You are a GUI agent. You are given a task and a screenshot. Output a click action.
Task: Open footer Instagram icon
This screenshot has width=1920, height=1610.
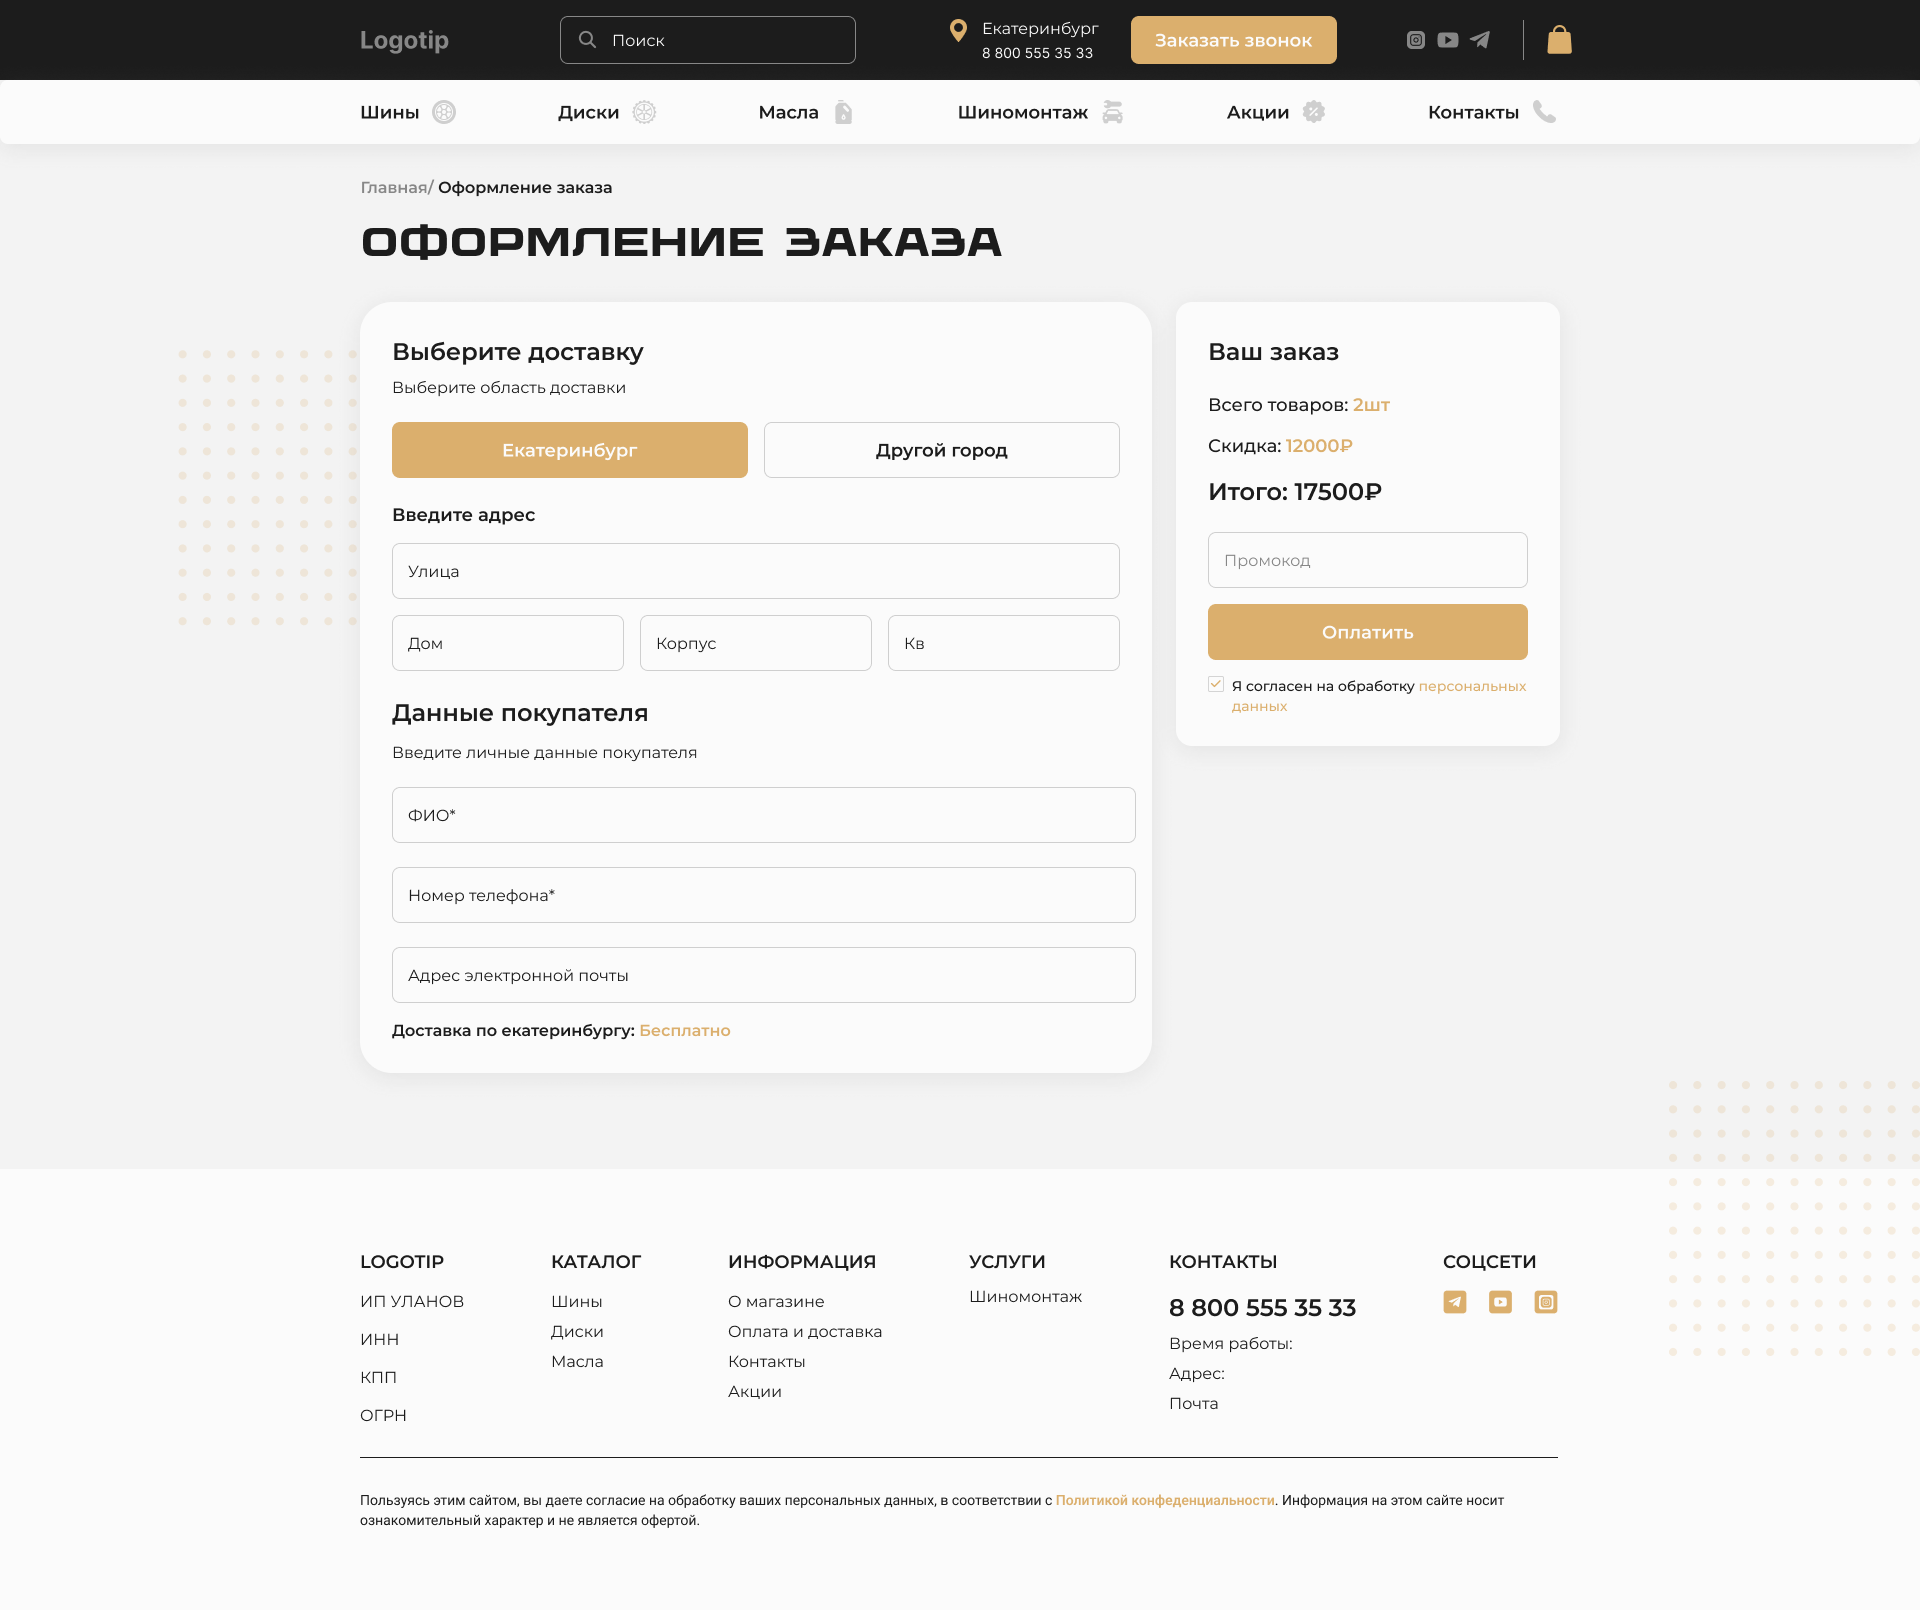tap(1546, 1302)
